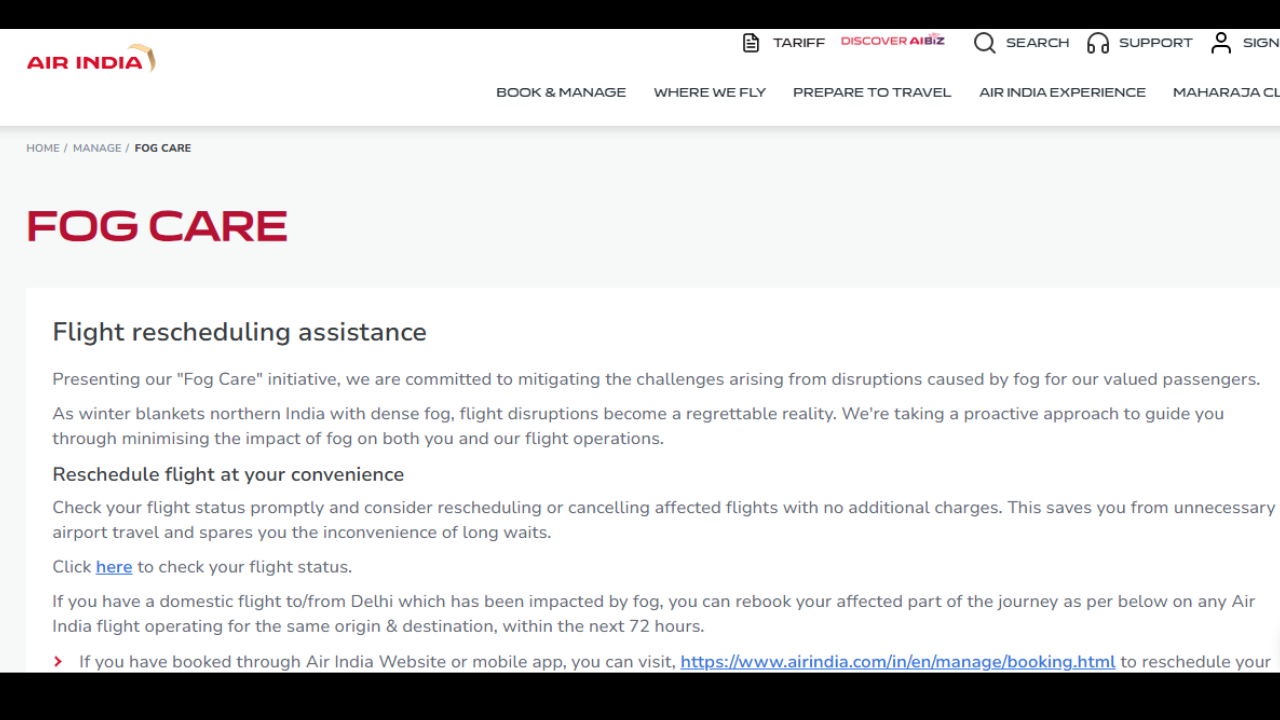Click the Air India logo
The width and height of the screenshot is (1280, 720).
coord(91,60)
